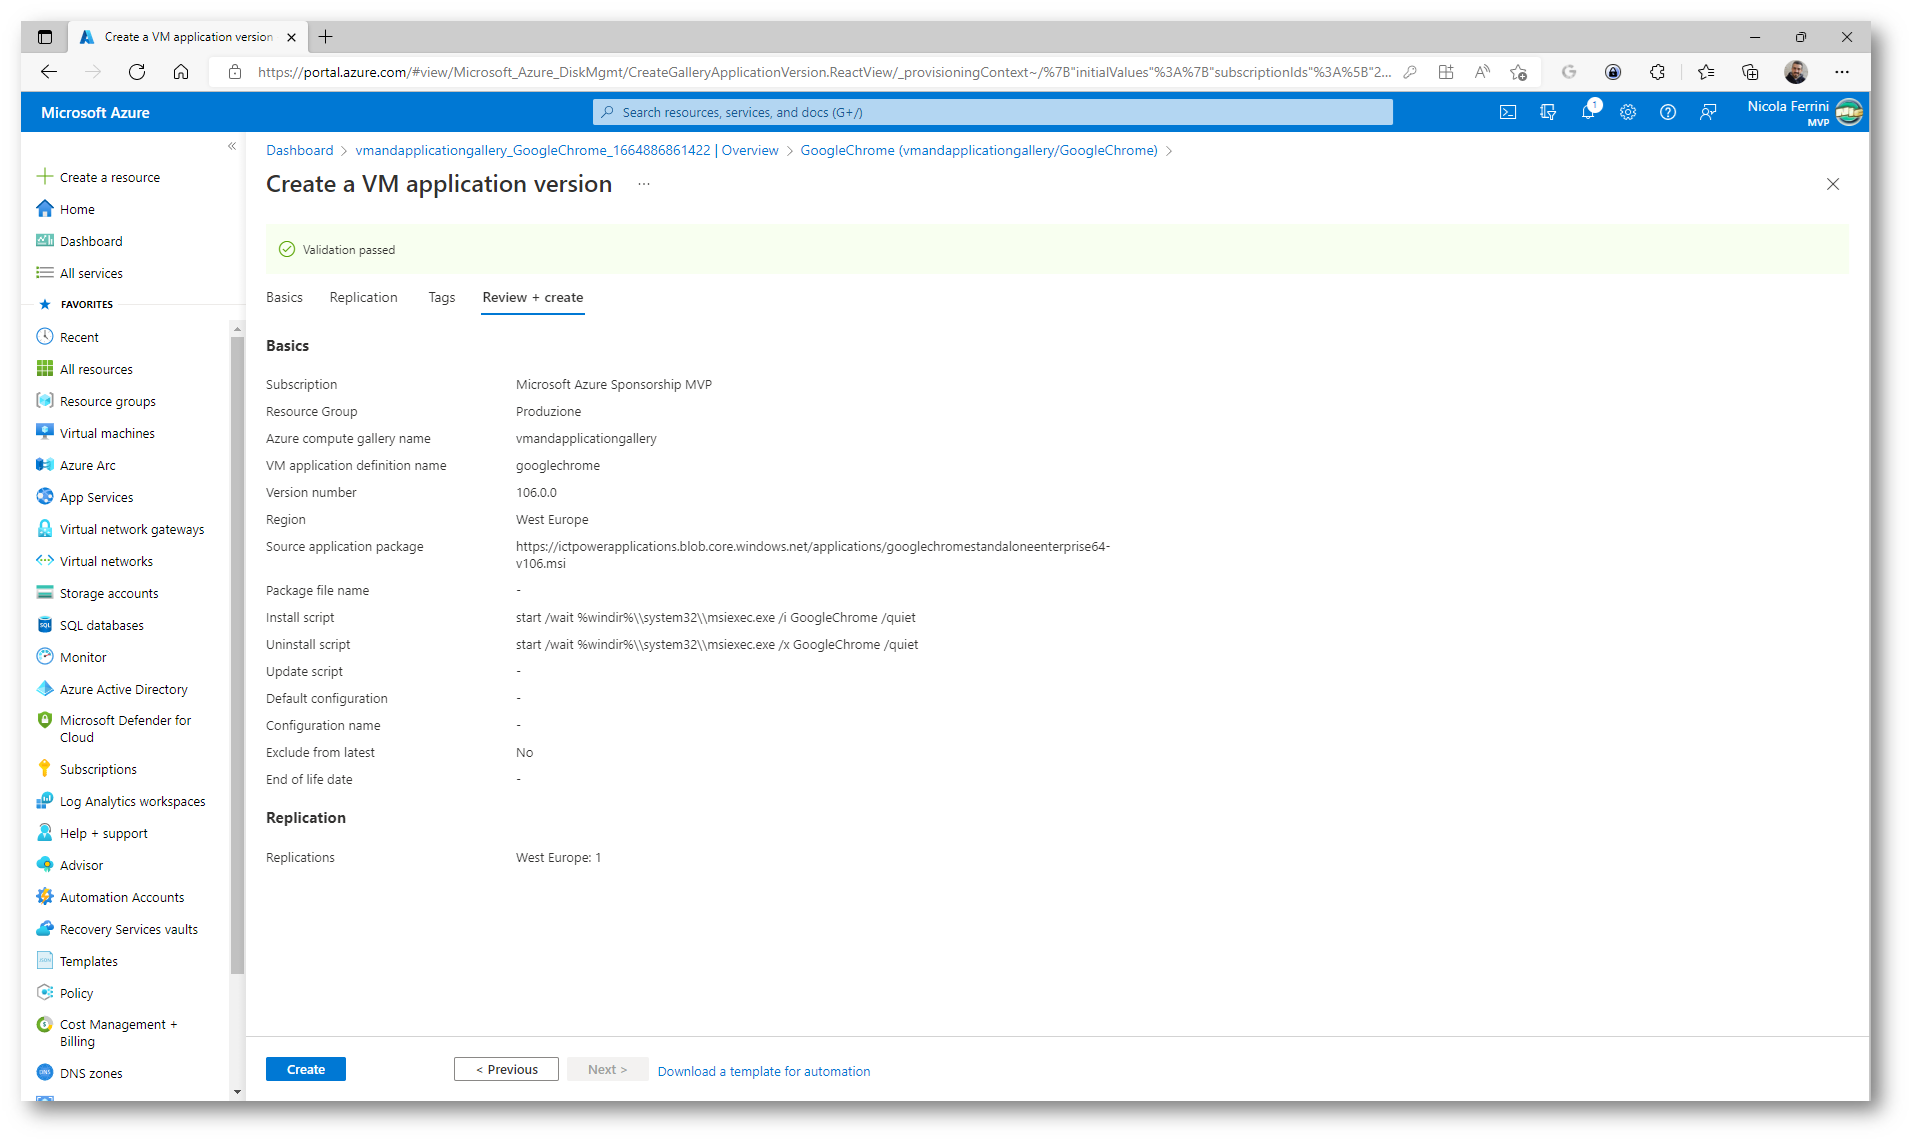Open Recent items
Image resolution: width=1913 pixels, height=1143 pixels.
(x=68, y=337)
